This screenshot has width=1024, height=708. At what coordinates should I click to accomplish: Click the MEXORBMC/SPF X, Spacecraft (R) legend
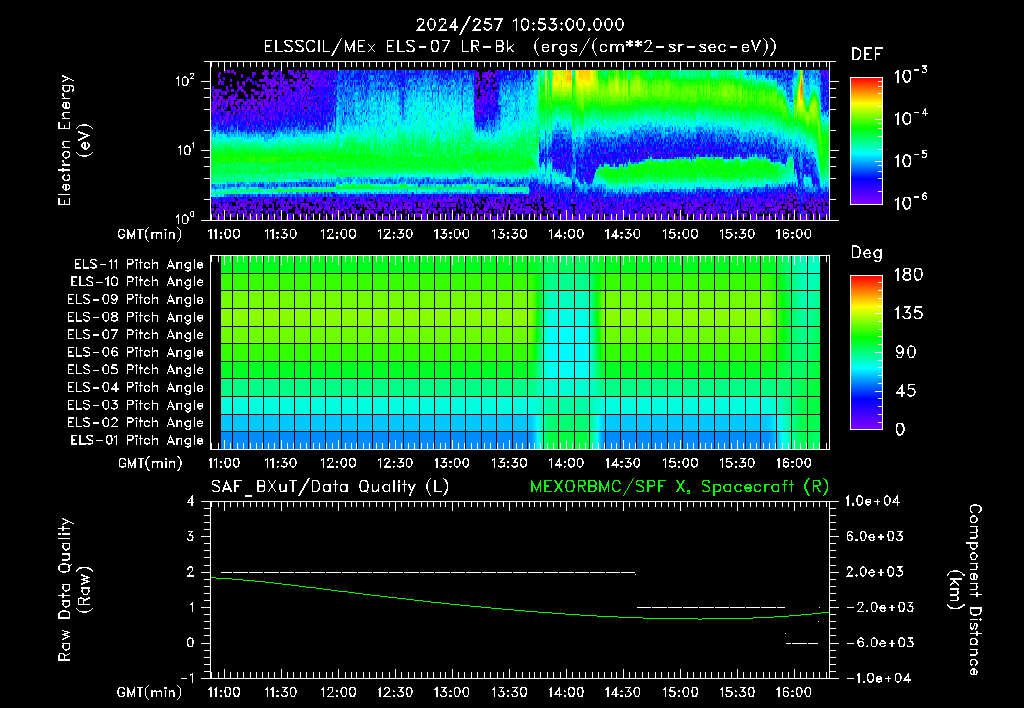pos(679,487)
